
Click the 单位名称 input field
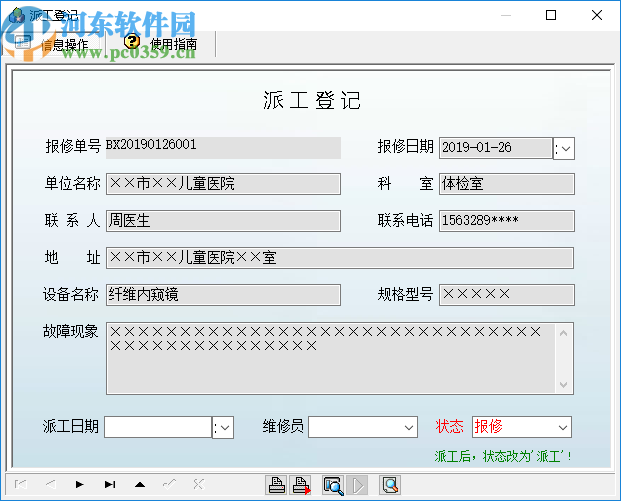223,184
